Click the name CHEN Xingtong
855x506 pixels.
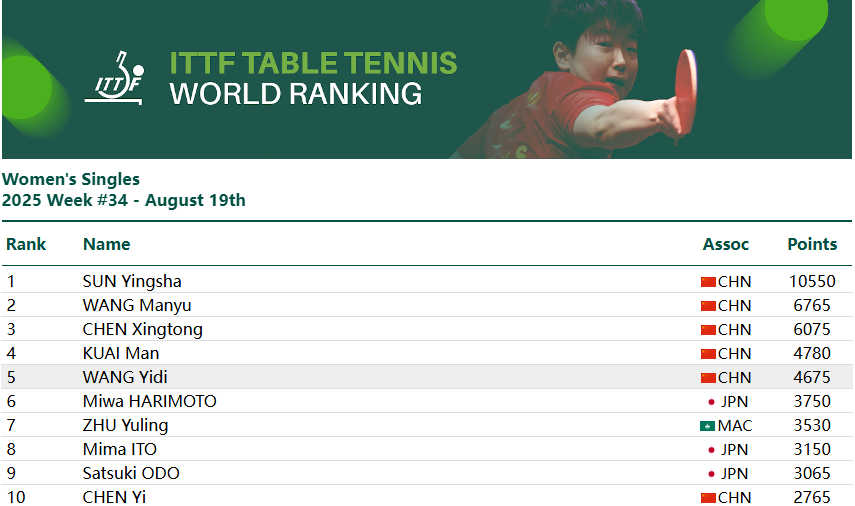(142, 329)
